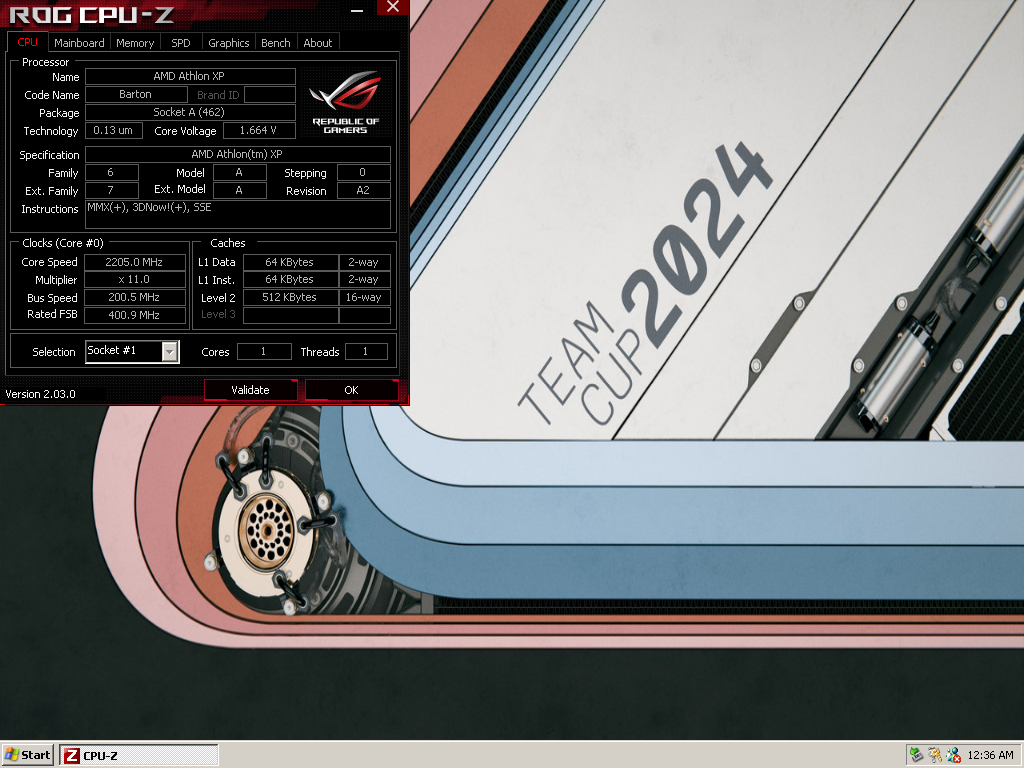Click the Stepping value 0
1024x768 pixels.
pyautogui.click(x=364, y=172)
